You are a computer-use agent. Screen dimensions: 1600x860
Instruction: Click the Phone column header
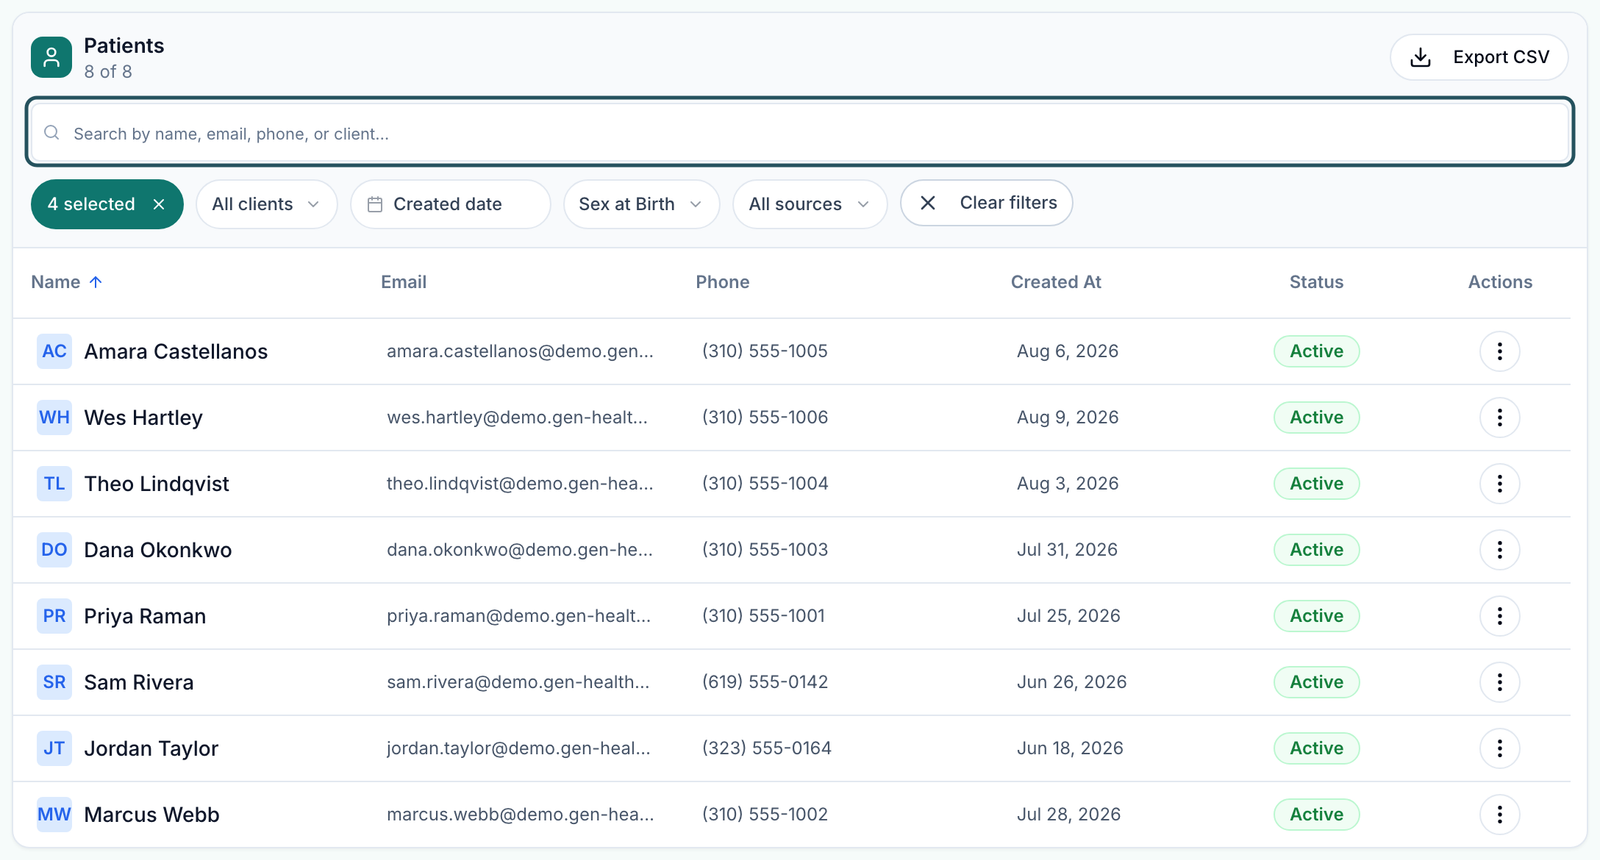point(723,282)
